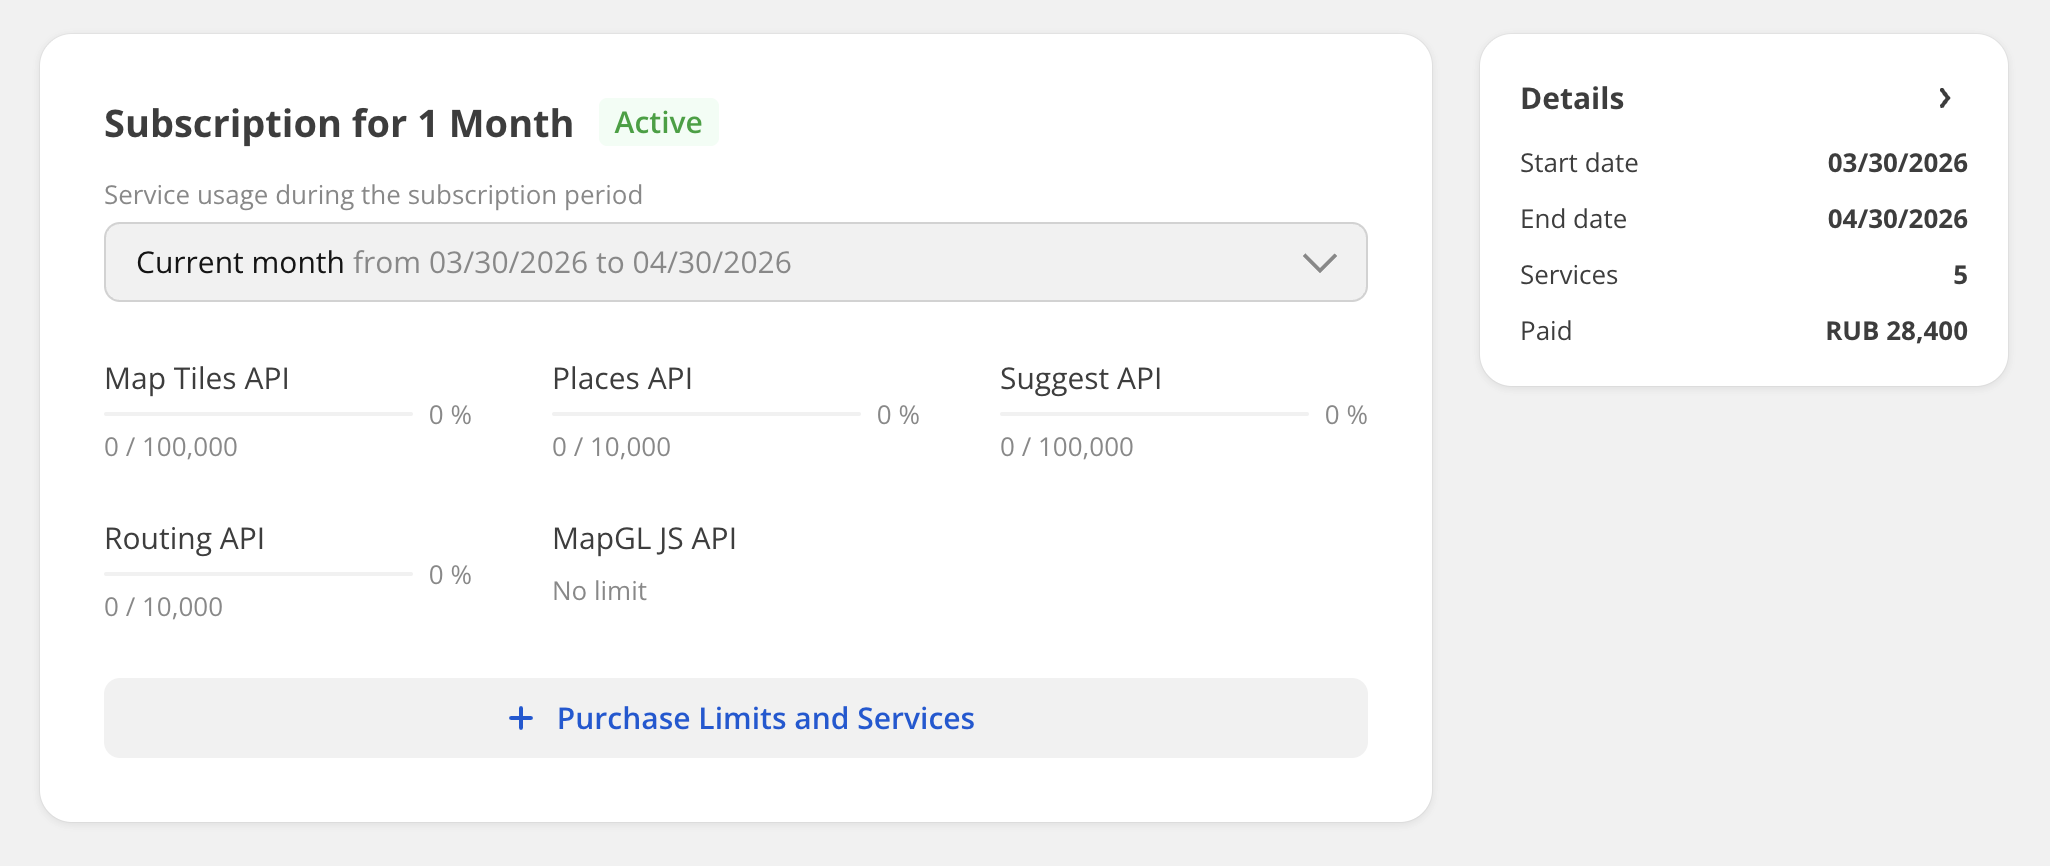This screenshot has height=866, width=2050.
Task: Click the Details heading
Action: pyautogui.click(x=1572, y=98)
